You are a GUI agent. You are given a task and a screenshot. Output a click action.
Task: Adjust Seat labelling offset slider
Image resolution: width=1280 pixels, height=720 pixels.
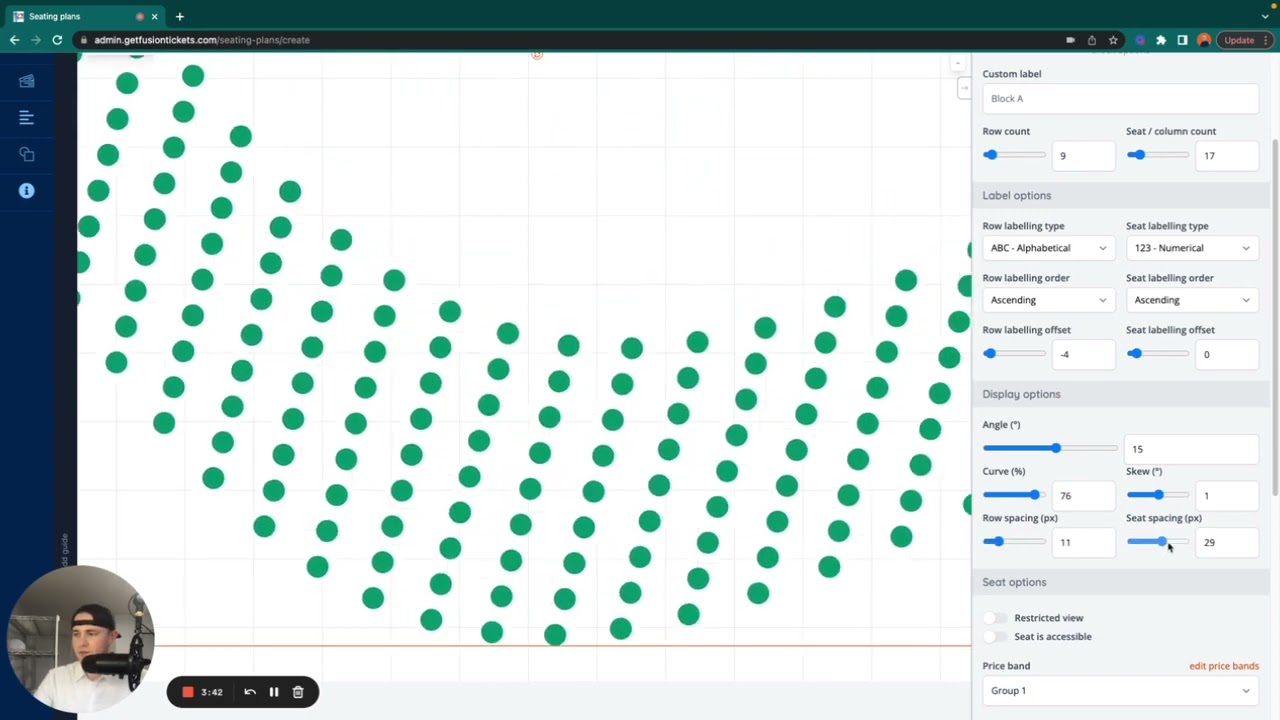(1158, 353)
